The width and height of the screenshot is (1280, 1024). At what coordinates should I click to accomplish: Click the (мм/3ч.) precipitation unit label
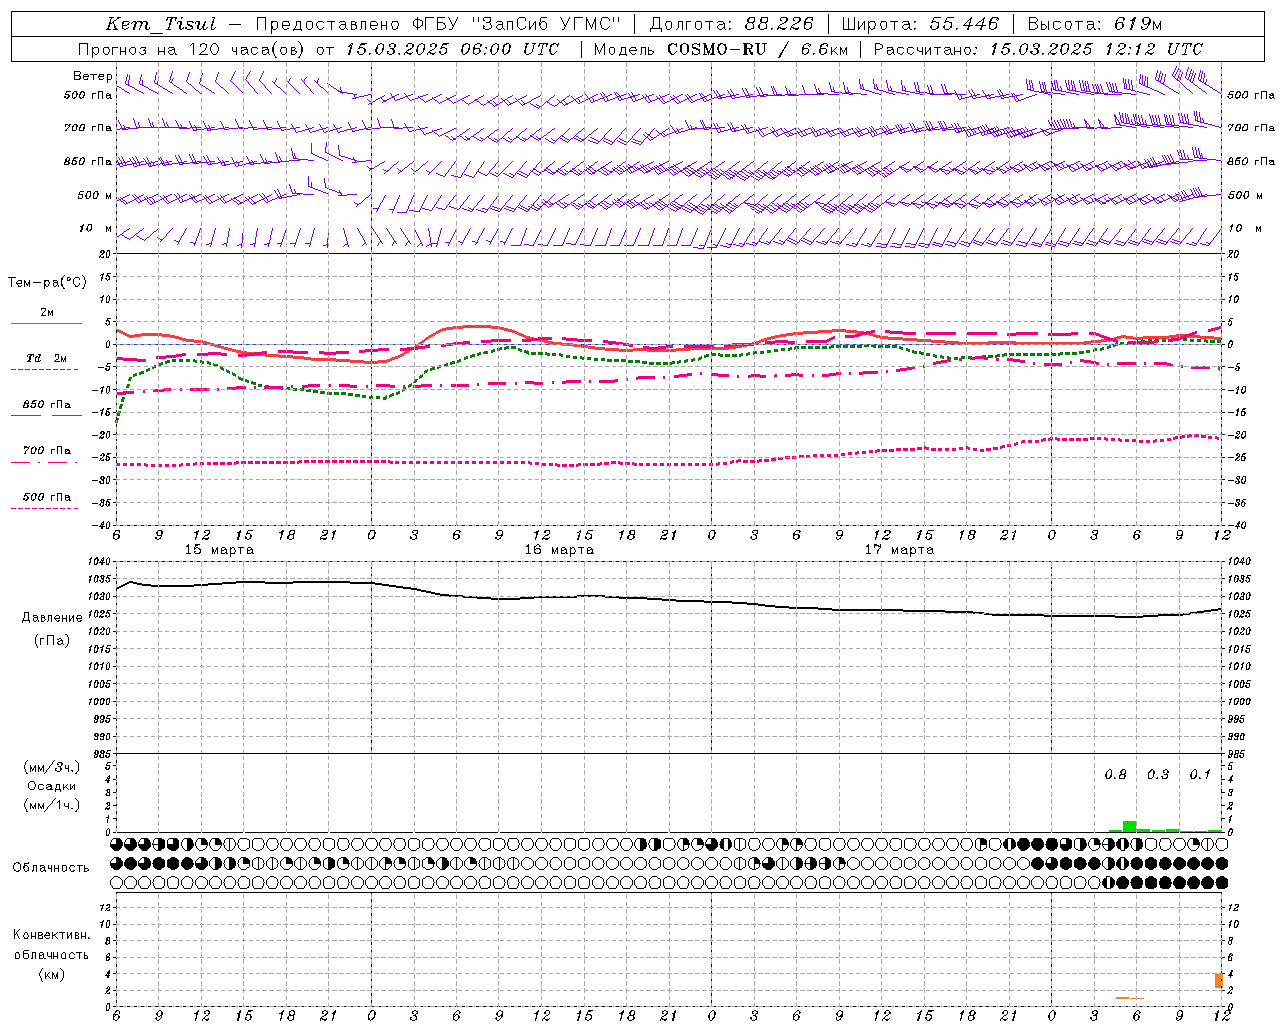click(x=52, y=767)
